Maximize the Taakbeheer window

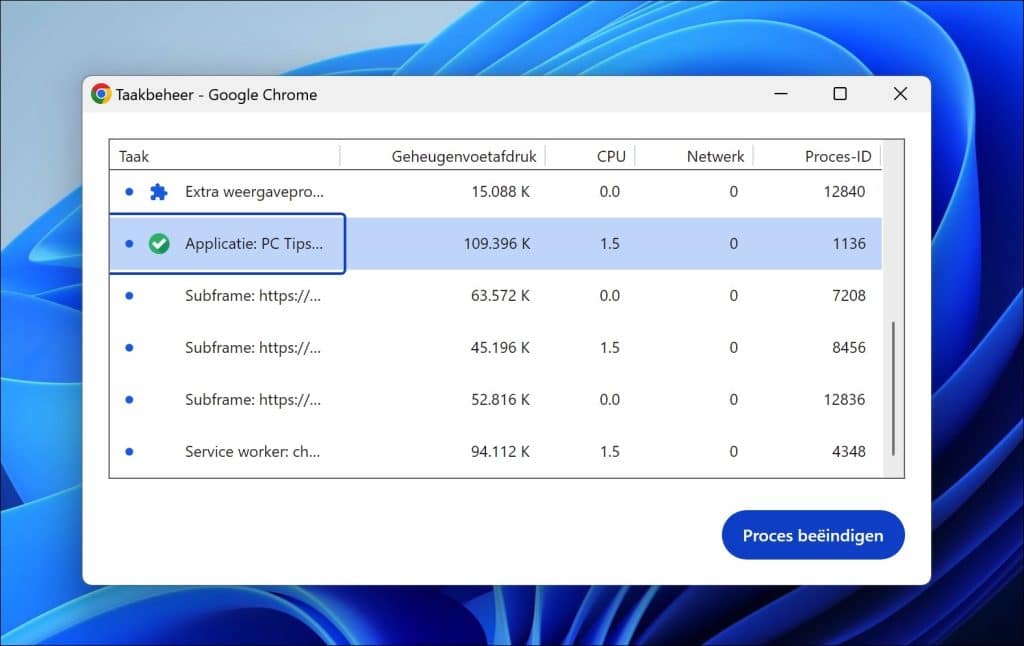[x=840, y=94]
